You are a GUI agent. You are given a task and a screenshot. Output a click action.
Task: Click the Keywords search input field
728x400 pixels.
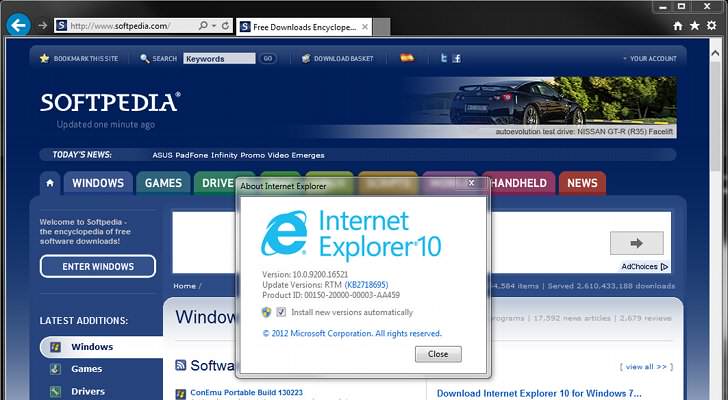pyautogui.click(x=219, y=59)
